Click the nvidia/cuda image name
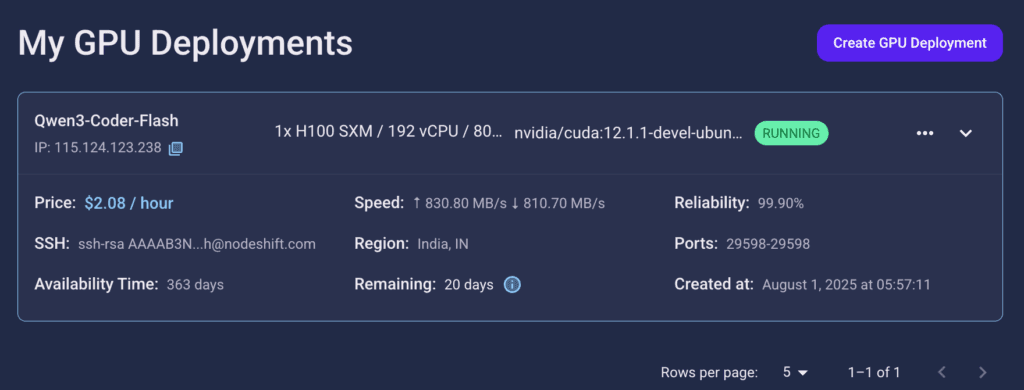 (x=628, y=133)
